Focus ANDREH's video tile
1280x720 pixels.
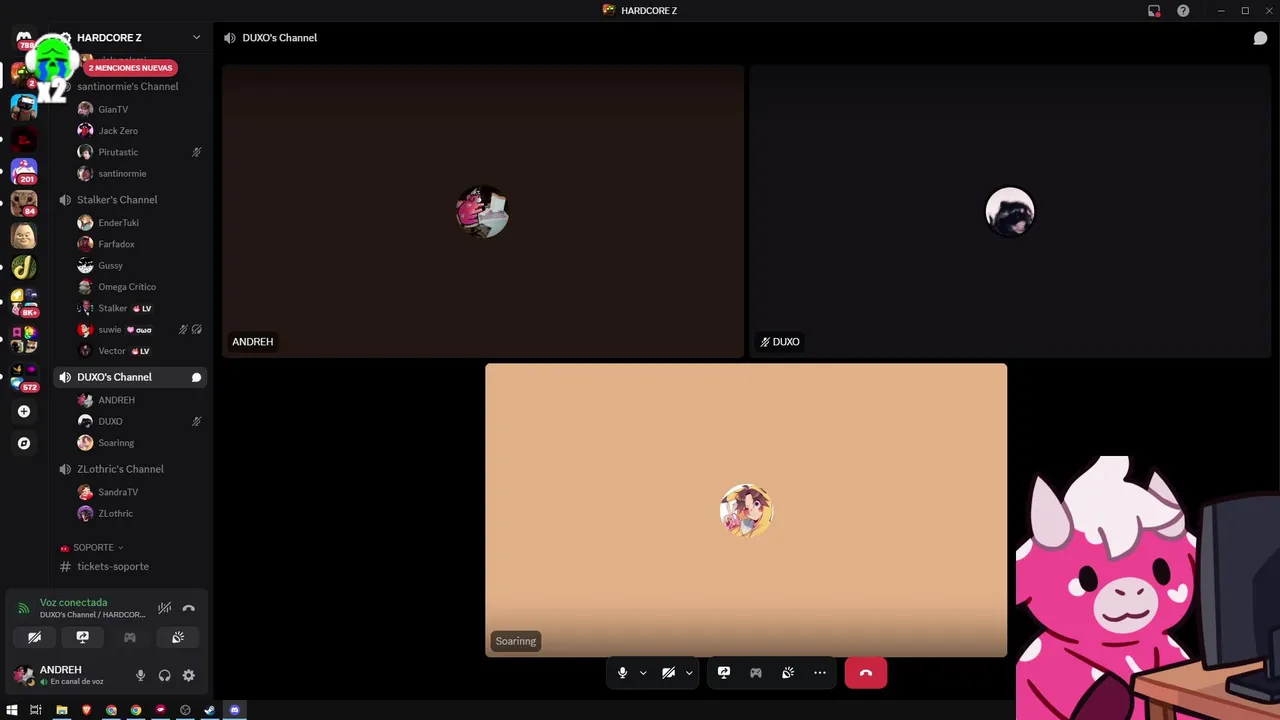(x=483, y=211)
